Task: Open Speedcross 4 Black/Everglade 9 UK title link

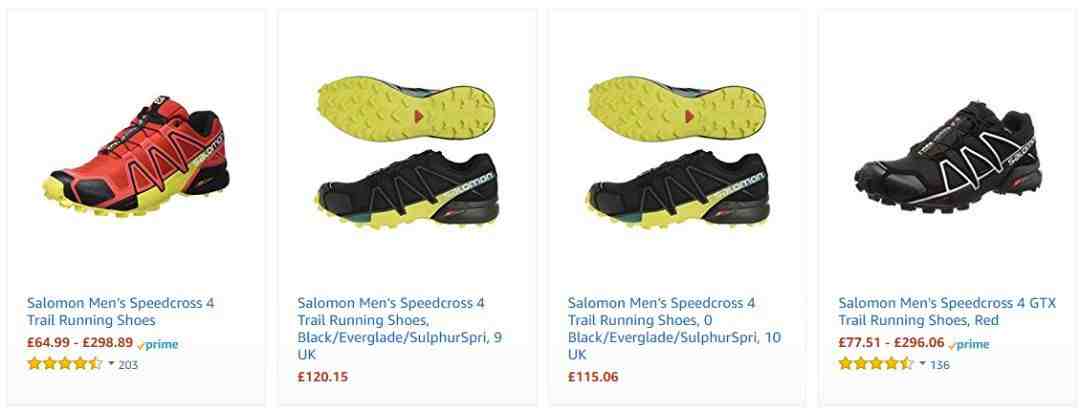Action: pyautogui.click(x=400, y=329)
